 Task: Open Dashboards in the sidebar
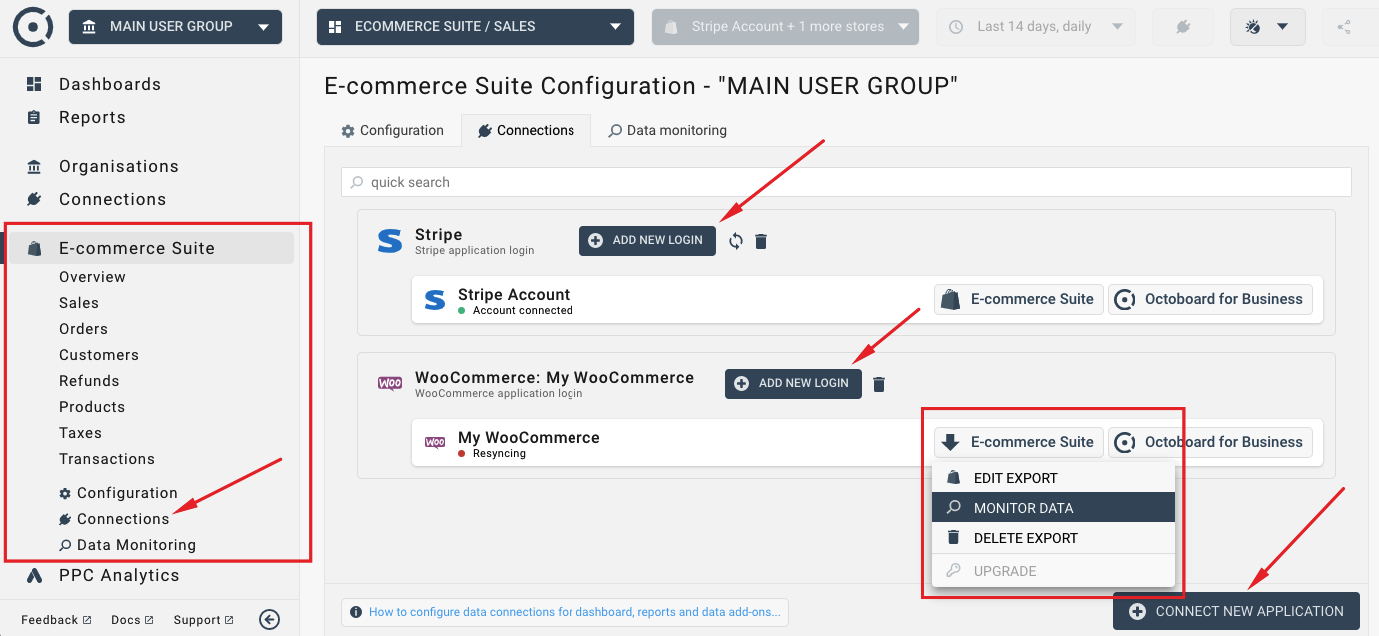tap(110, 84)
